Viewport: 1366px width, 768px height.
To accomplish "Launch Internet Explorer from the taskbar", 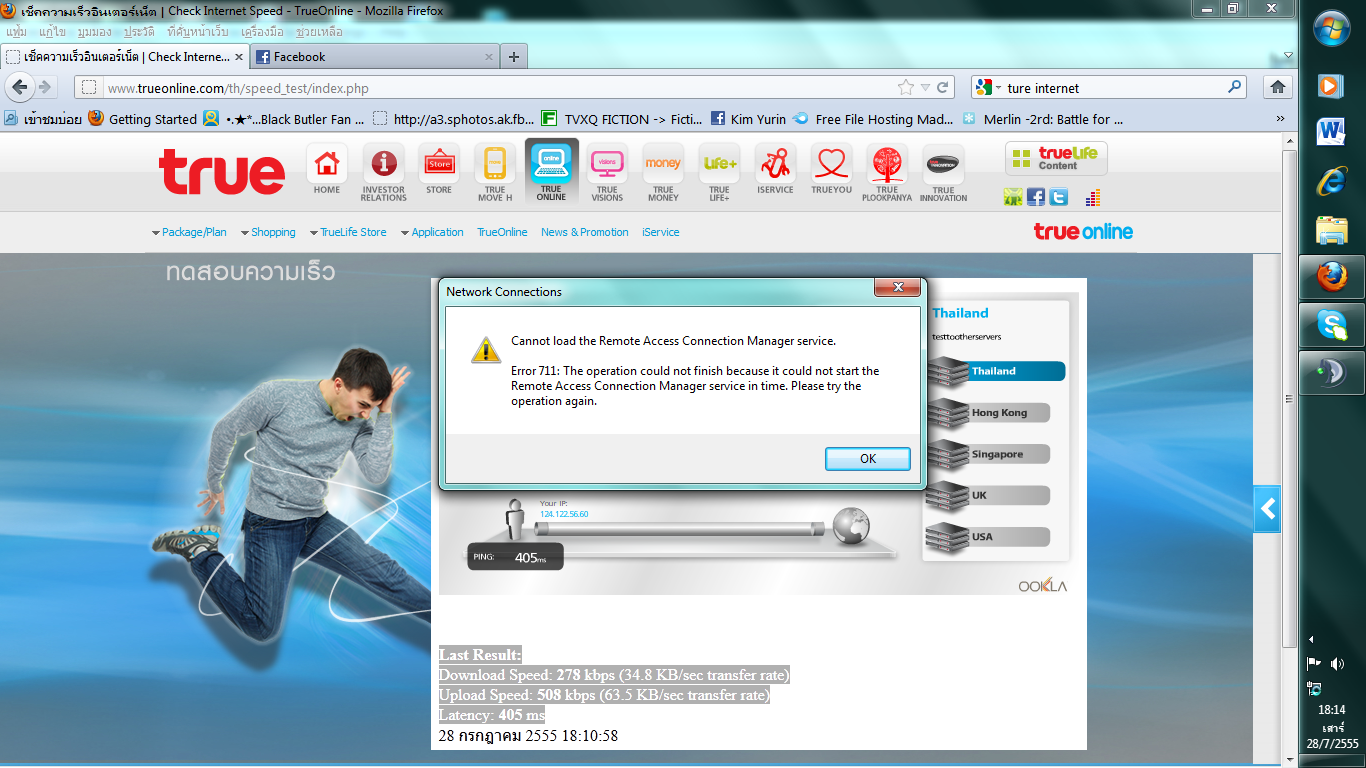I will [1331, 181].
